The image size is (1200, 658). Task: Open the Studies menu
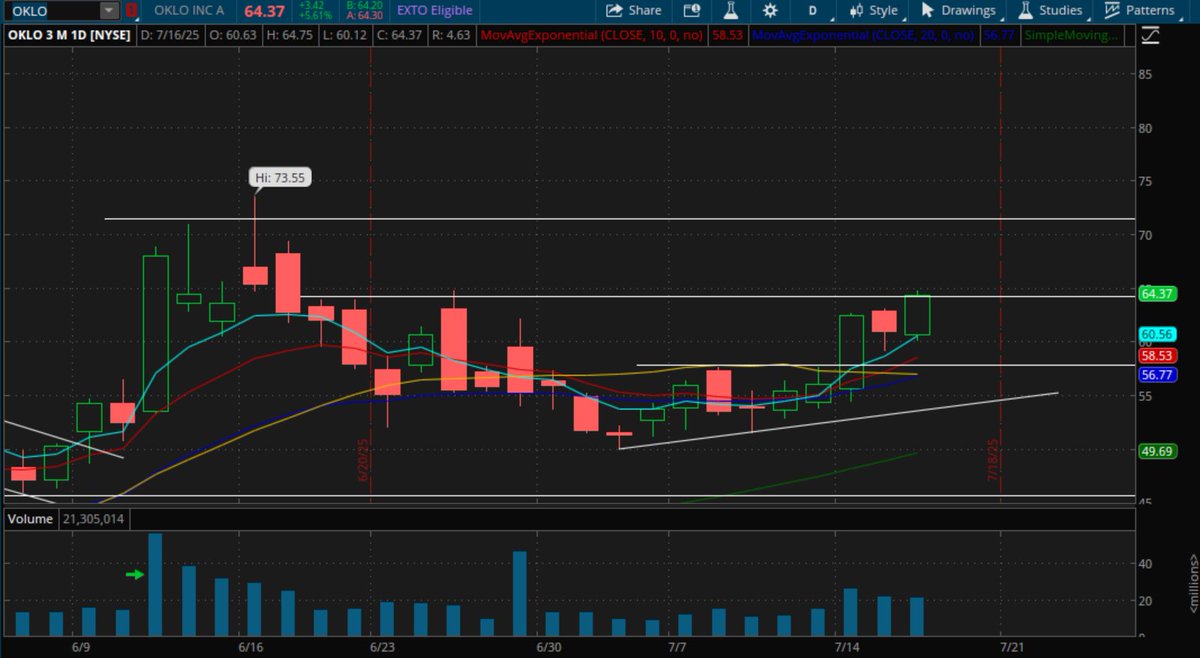click(x=1050, y=11)
